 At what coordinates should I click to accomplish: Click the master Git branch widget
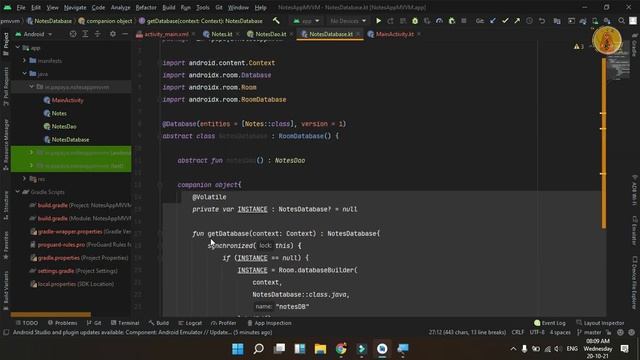click(x=590, y=332)
